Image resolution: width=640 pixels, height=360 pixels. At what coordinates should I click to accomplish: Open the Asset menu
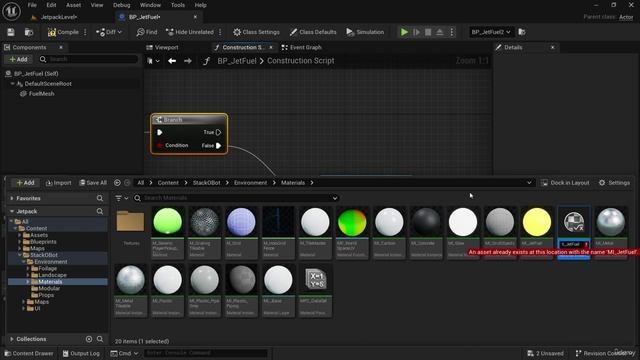pos(73,5)
